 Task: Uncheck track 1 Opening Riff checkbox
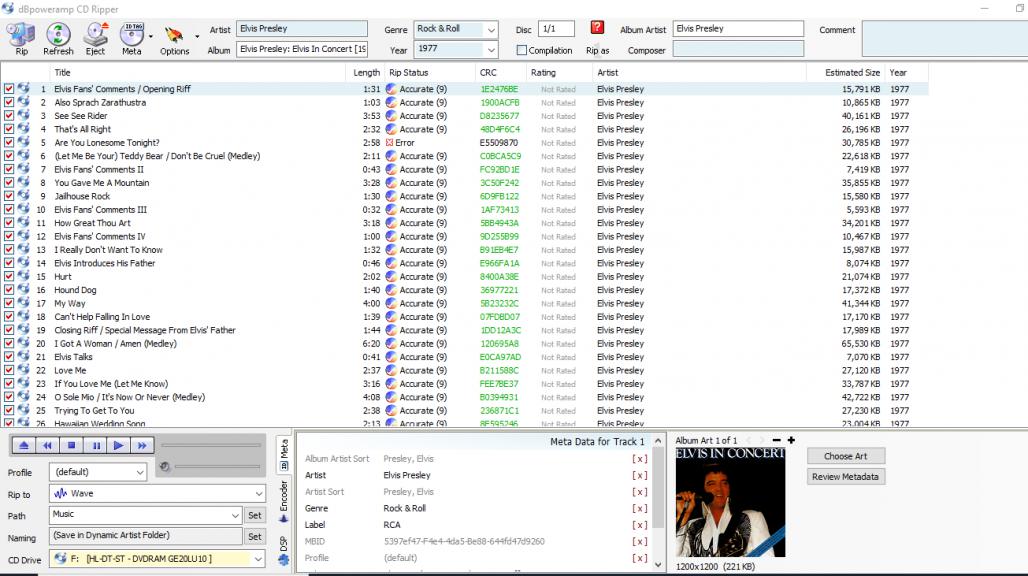click(x=9, y=89)
